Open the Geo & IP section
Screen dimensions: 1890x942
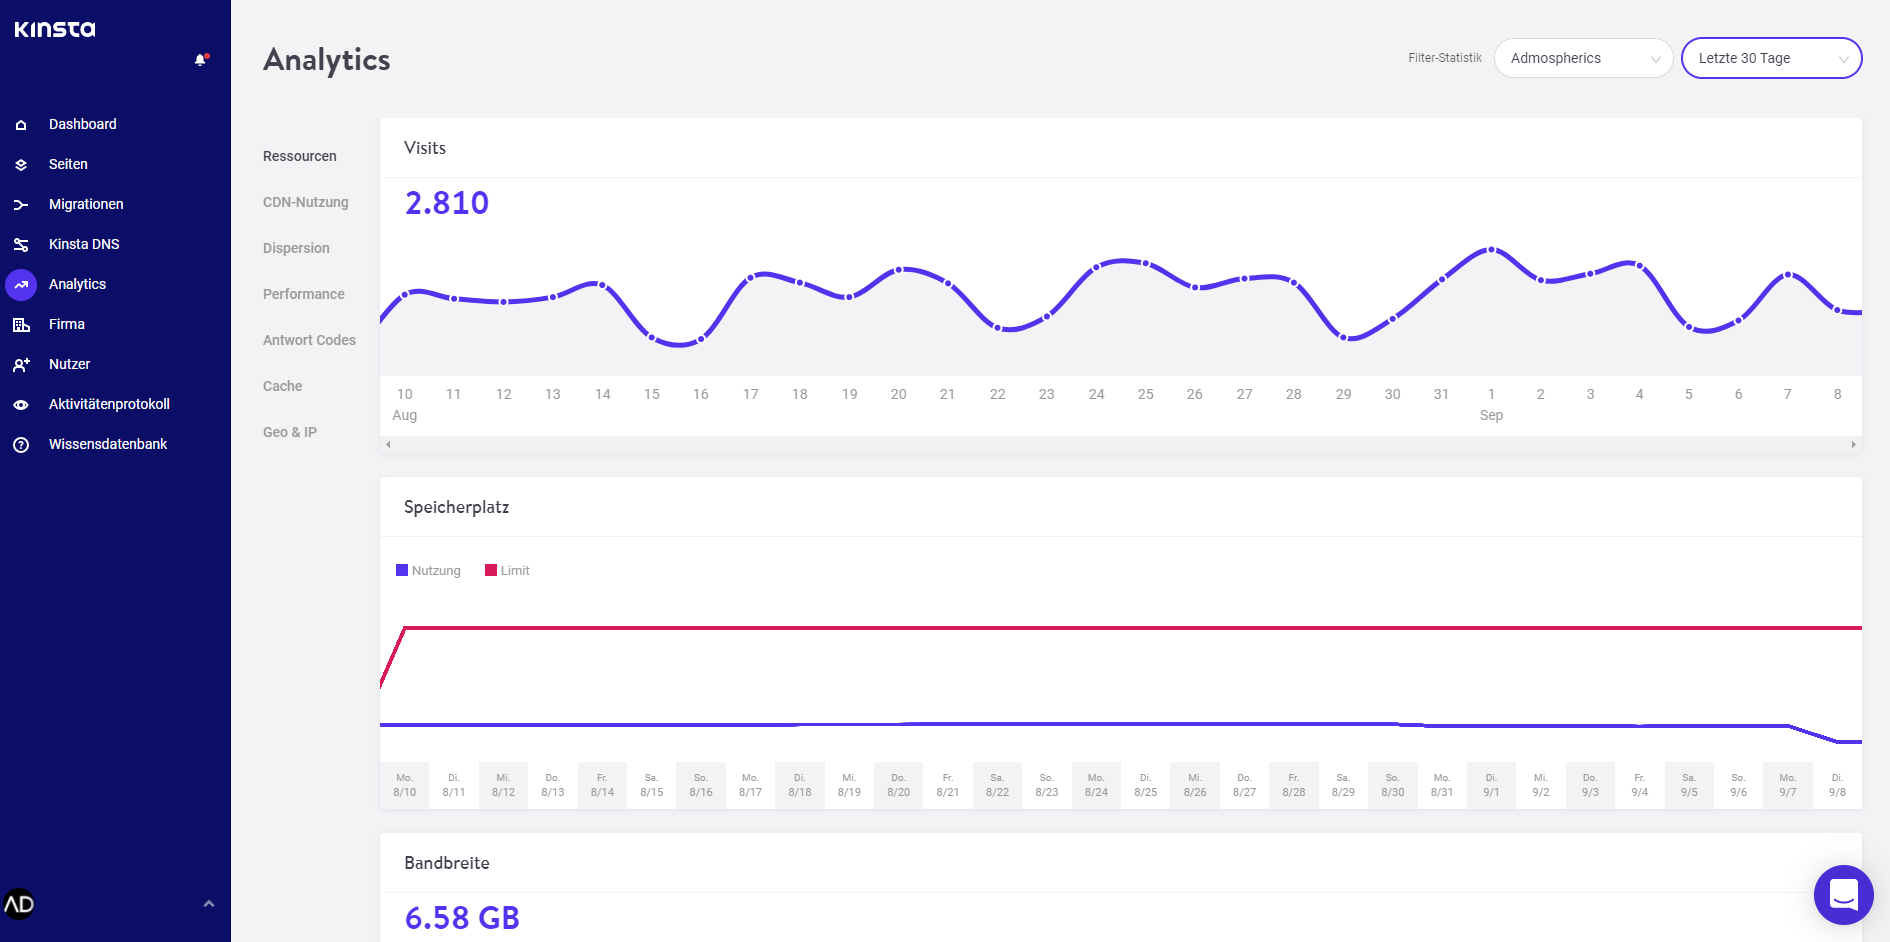(x=289, y=432)
